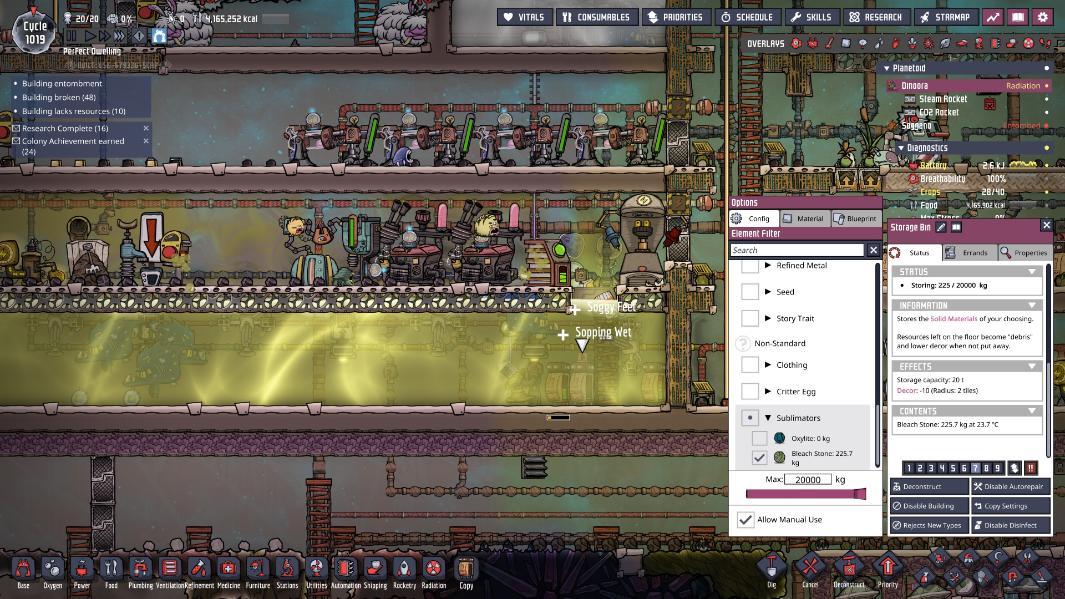
Task: Open the Plumbing build category
Action: tap(140, 569)
